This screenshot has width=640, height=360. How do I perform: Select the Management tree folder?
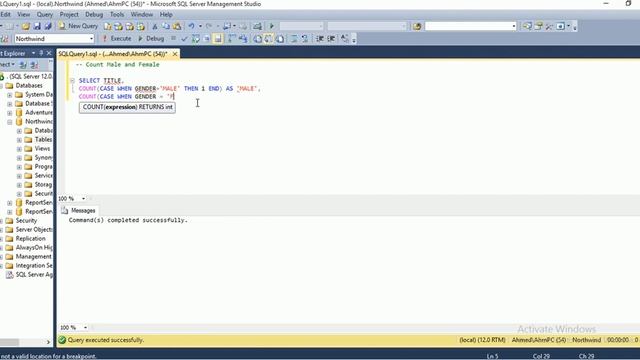(33, 256)
